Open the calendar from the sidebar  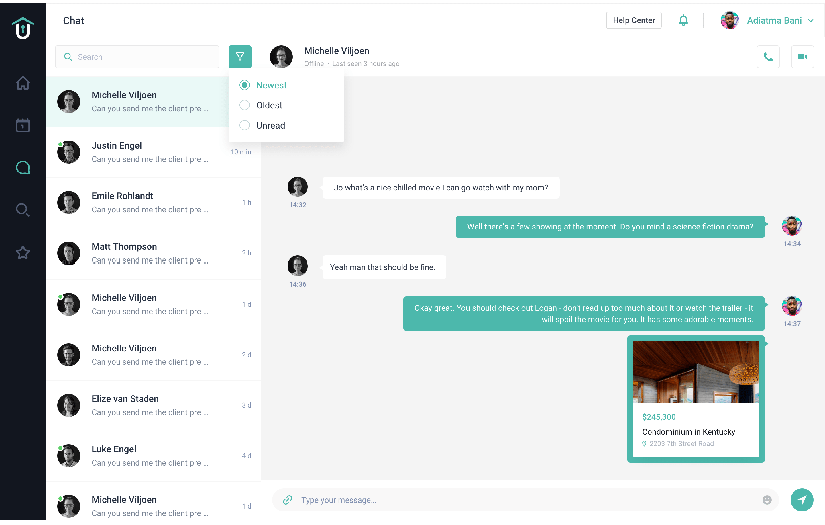[23, 125]
